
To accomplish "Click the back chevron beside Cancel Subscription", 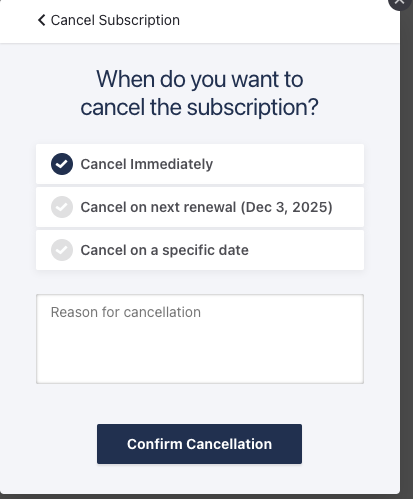I will 42,20.
